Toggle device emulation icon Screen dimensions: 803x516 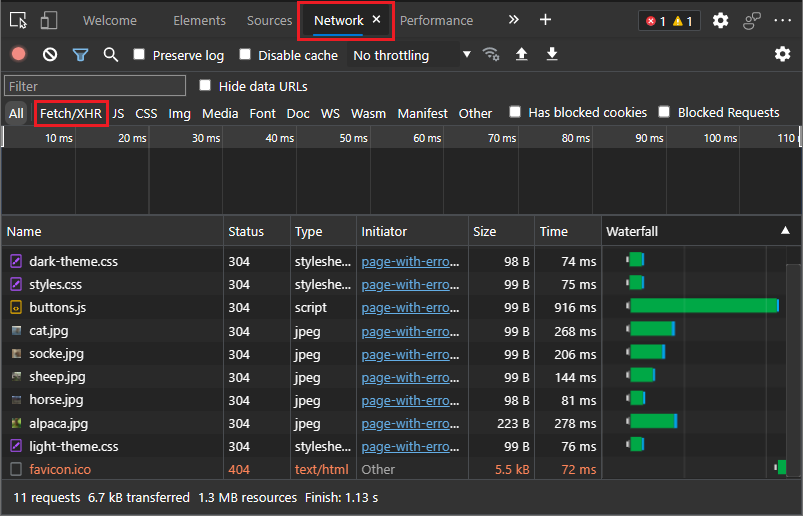[x=49, y=20]
